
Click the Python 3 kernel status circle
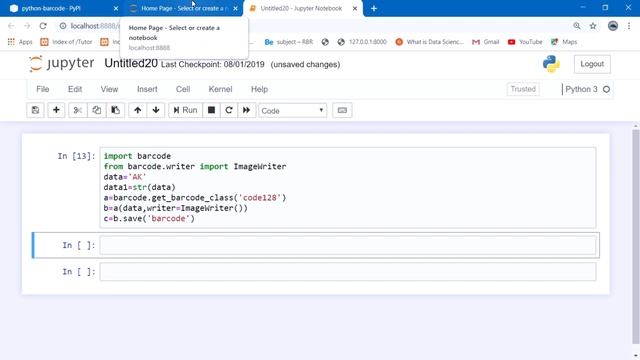(x=607, y=89)
